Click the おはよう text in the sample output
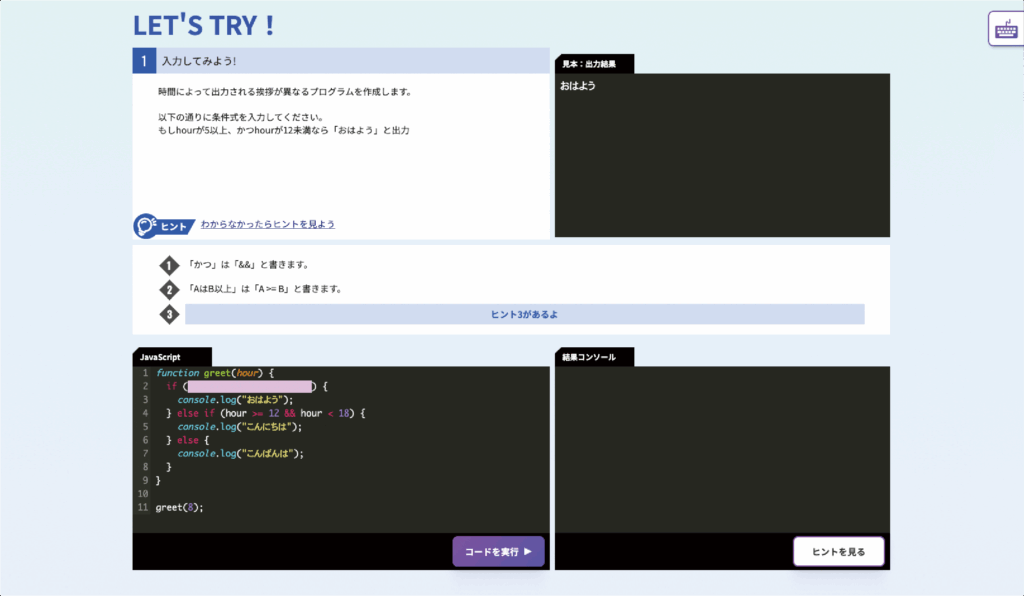This screenshot has width=1024, height=596. point(578,86)
